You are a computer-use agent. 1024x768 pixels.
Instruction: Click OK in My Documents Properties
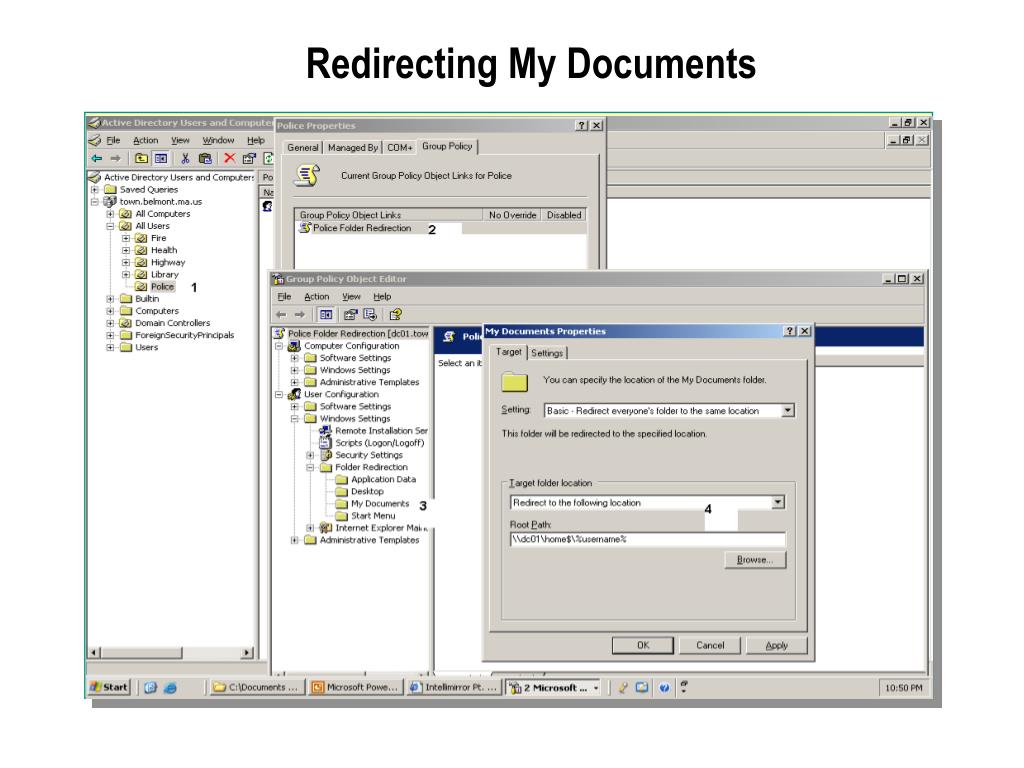(643, 645)
